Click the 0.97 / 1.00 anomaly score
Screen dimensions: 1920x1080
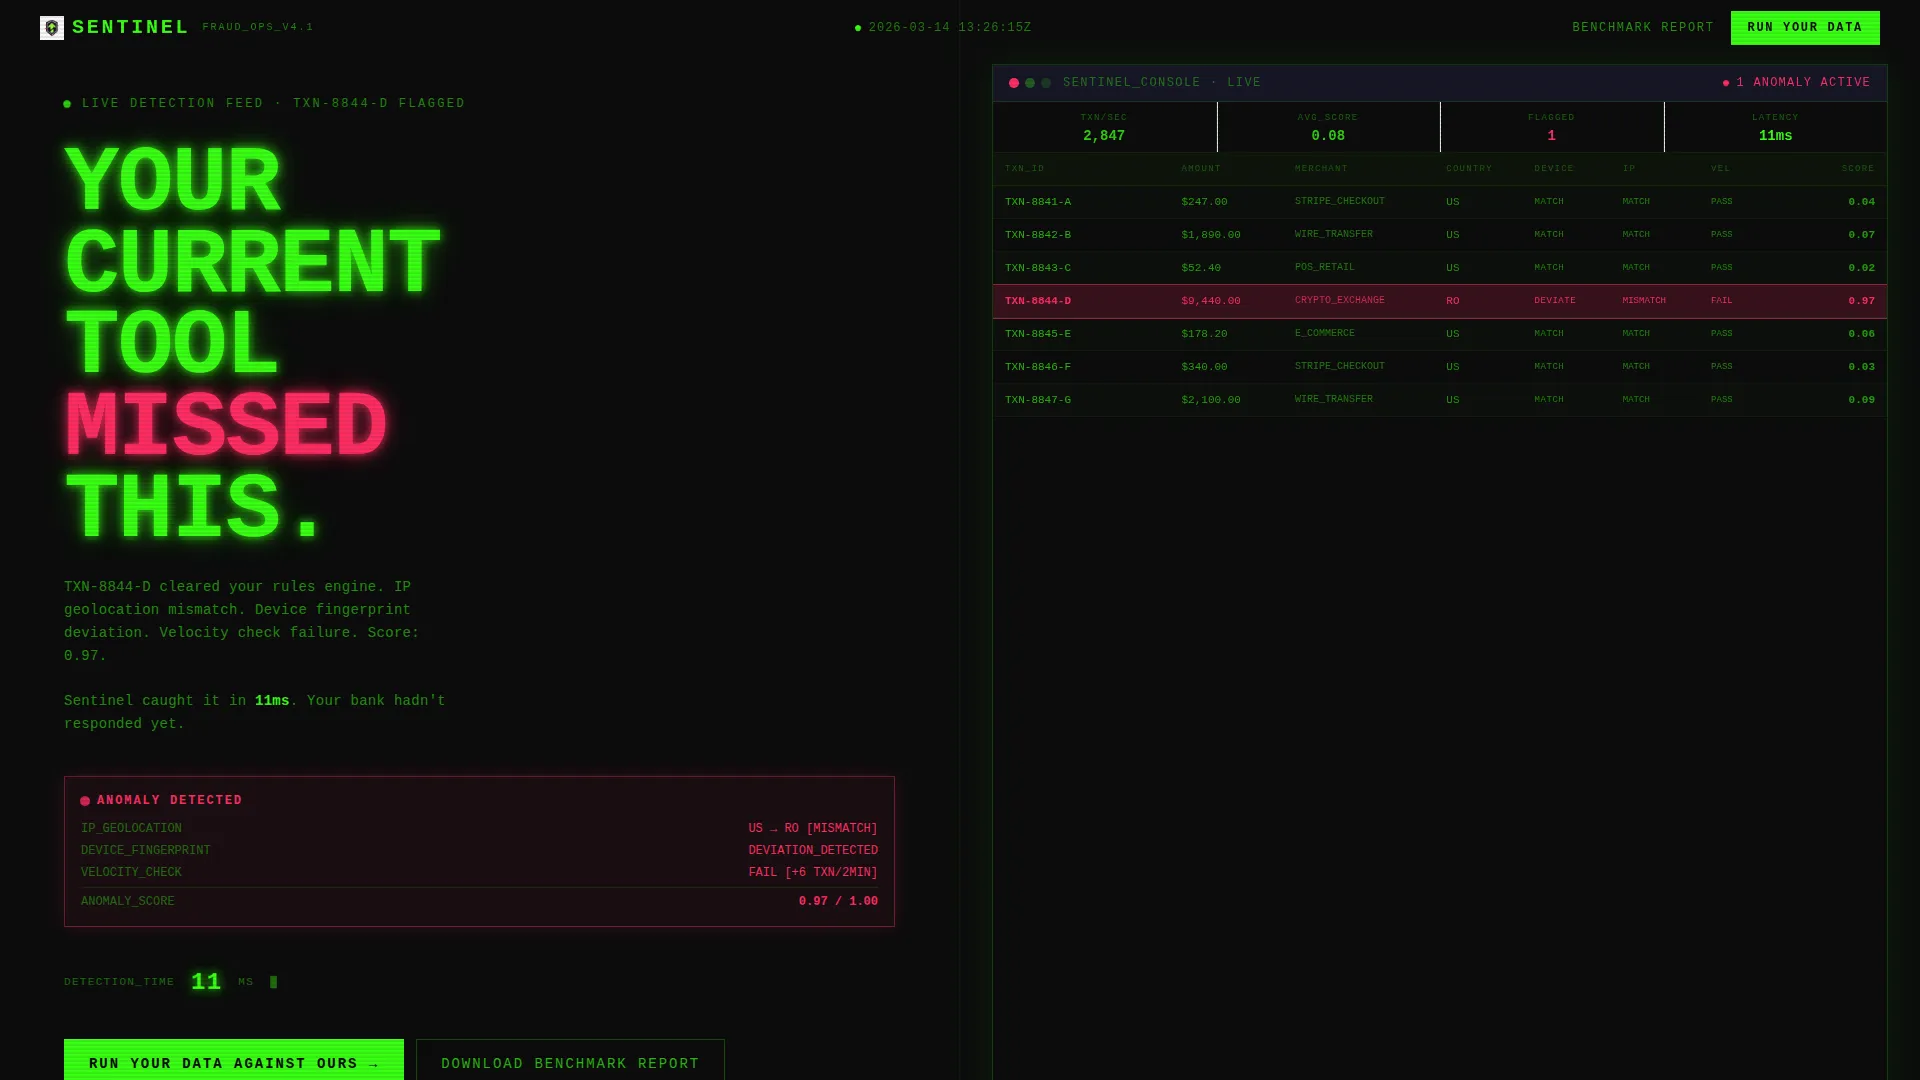838,902
